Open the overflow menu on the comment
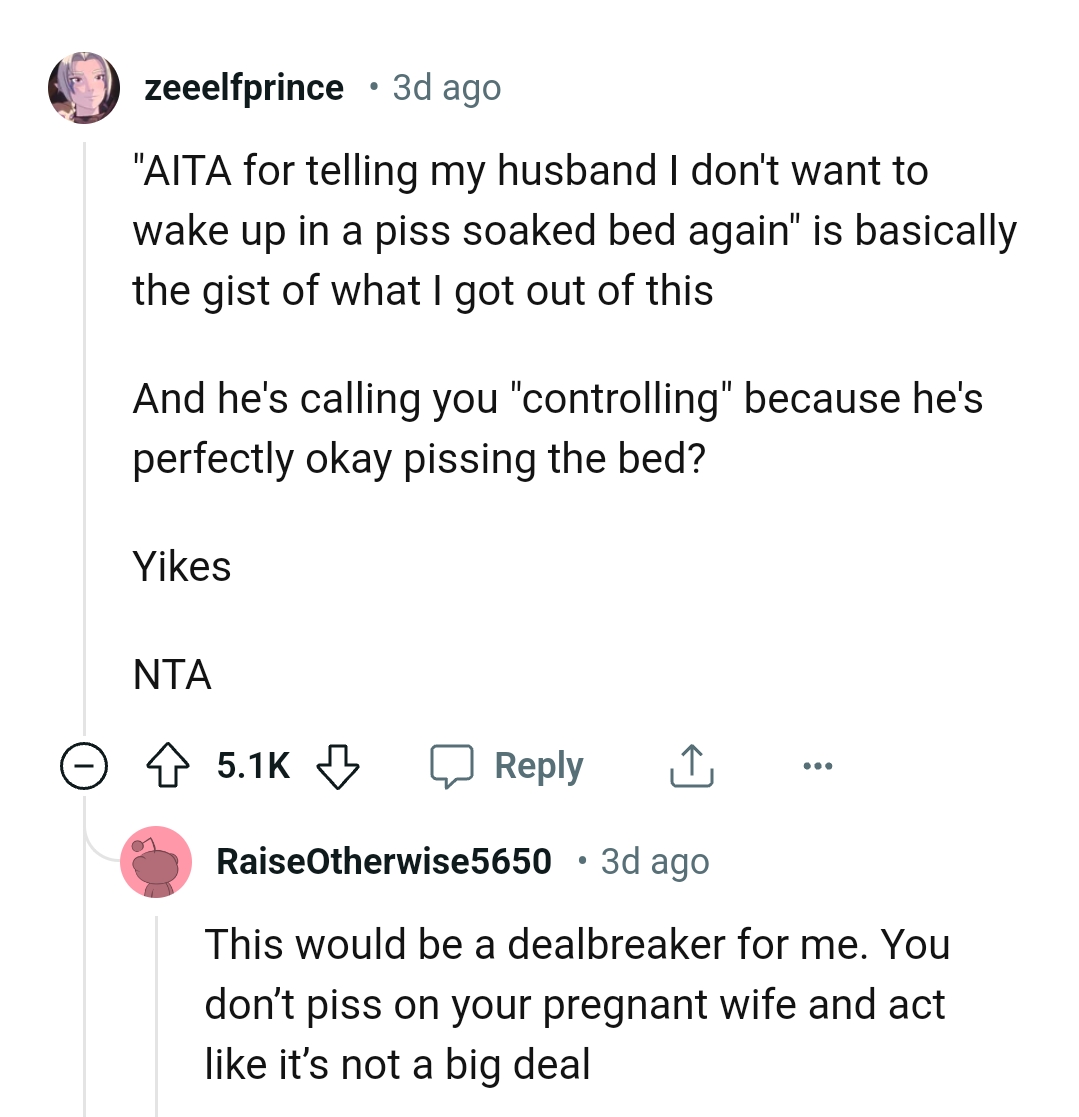This screenshot has width=1079, height=1117. coord(818,765)
